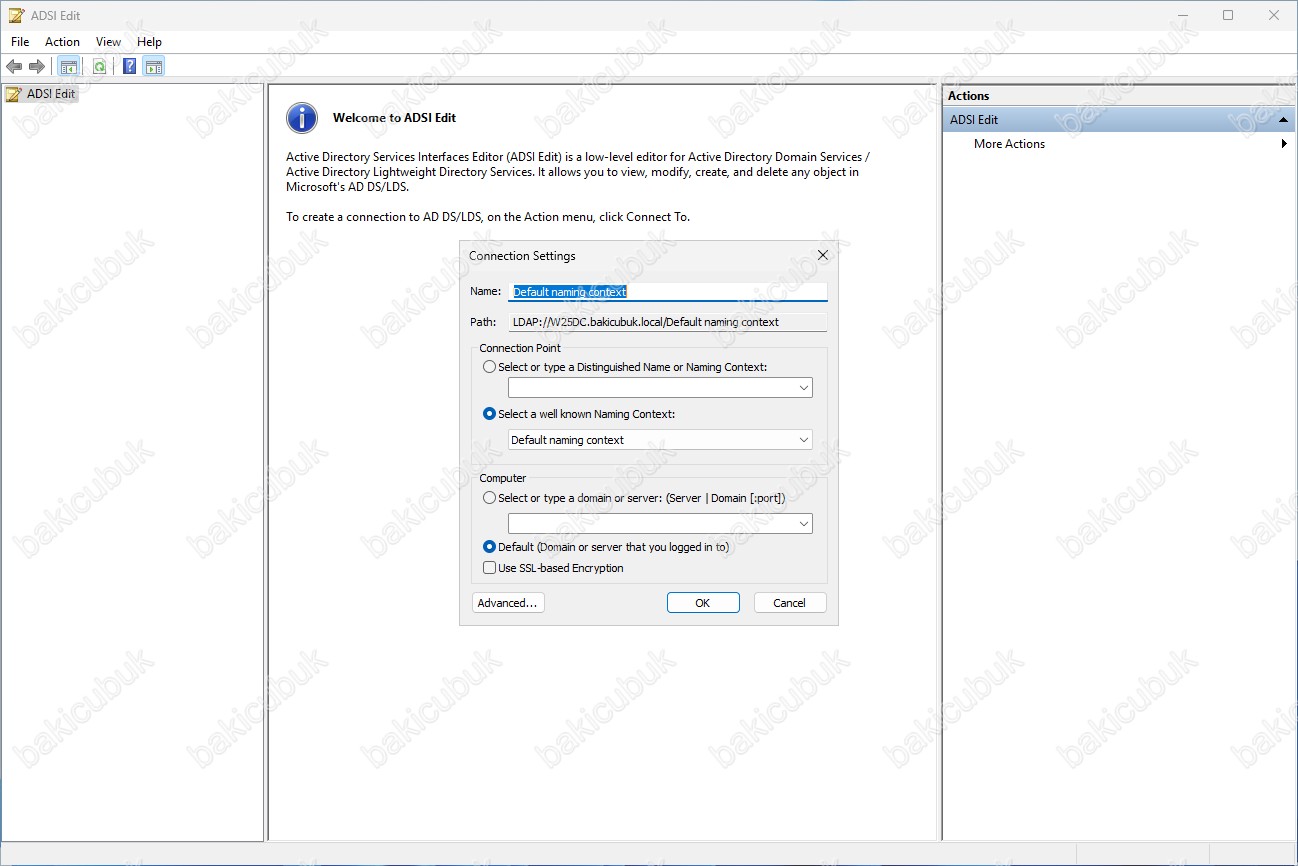The width and height of the screenshot is (1298, 866).
Task: Close the Connection Settings dialog with X
Action: pyautogui.click(x=823, y=255)
